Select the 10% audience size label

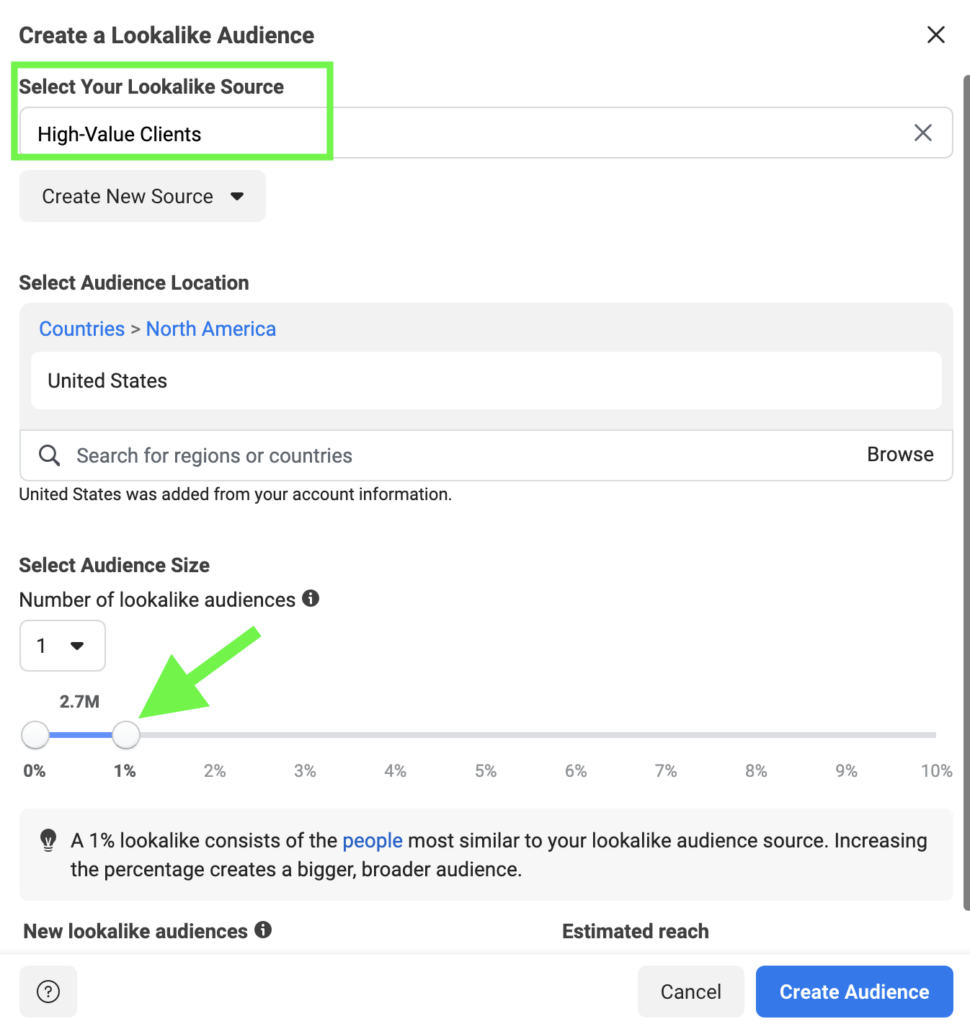936,770
